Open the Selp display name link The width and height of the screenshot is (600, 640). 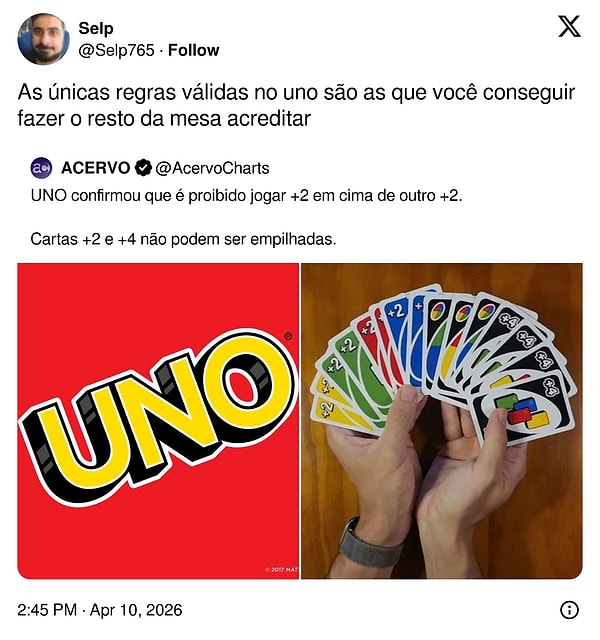[96, 28]
